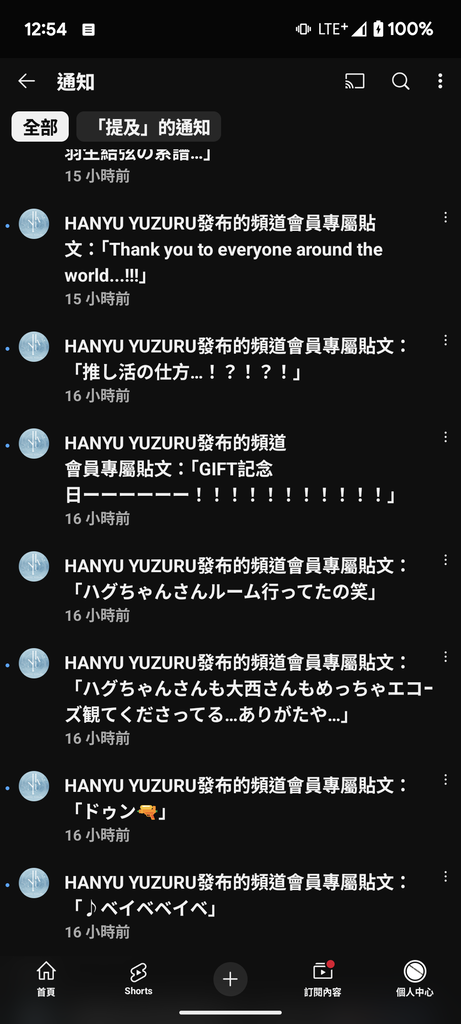461x1024 pixels.
Task: Go to 首頁 home tab
Action: click(x=46, y=979)
